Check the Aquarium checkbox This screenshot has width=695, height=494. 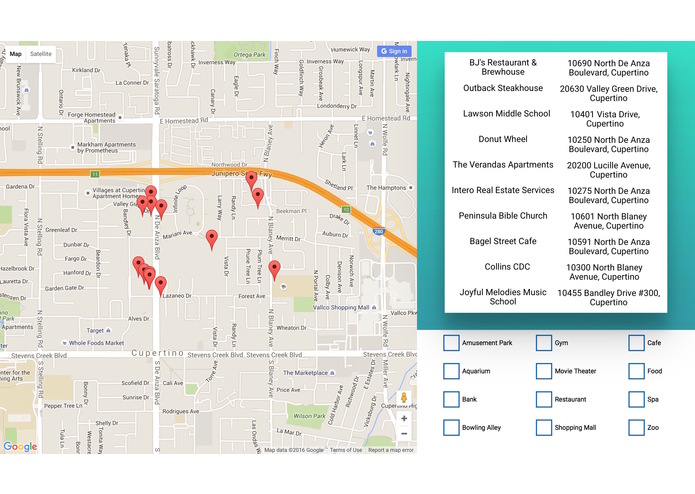click(x=451, y=371)
